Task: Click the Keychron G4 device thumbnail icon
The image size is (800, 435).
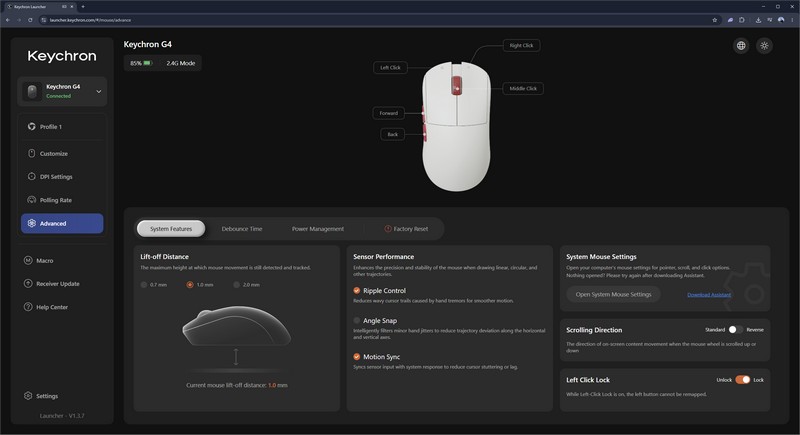Action: coord(32,91)
